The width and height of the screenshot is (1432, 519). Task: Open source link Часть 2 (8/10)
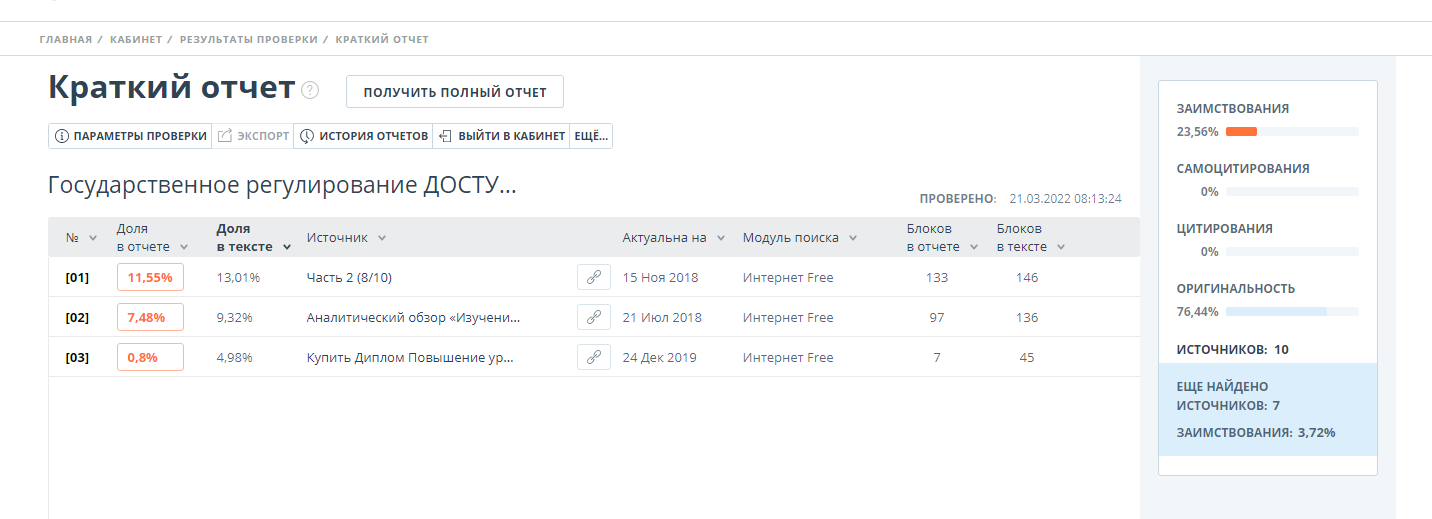355,277
